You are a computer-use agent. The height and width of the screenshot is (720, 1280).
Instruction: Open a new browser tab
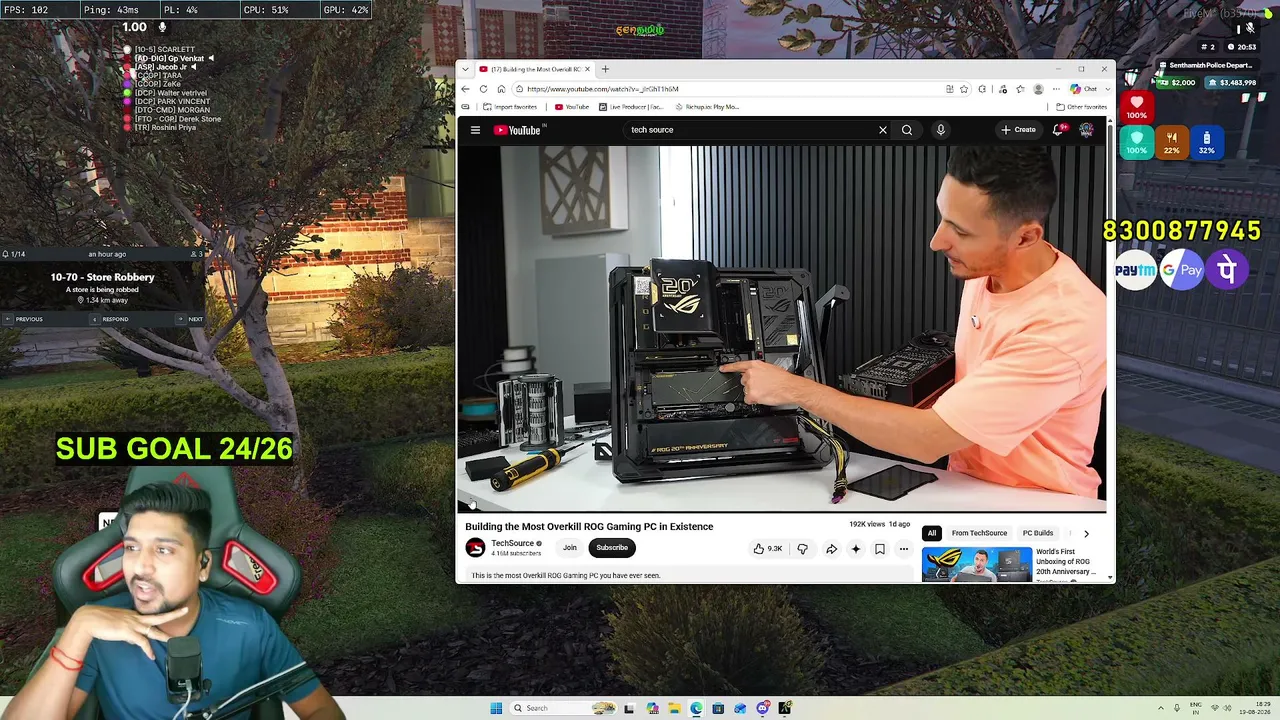coord(605,69)
